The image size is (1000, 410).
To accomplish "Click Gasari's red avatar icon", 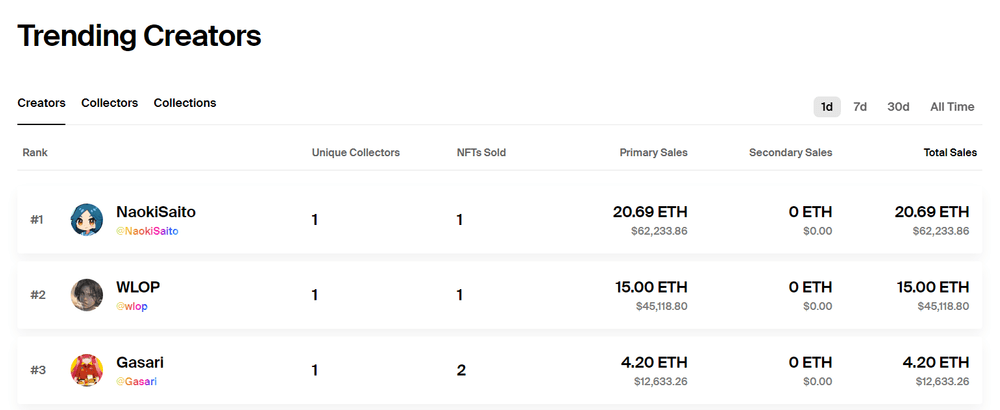I will tap(87, 370).
